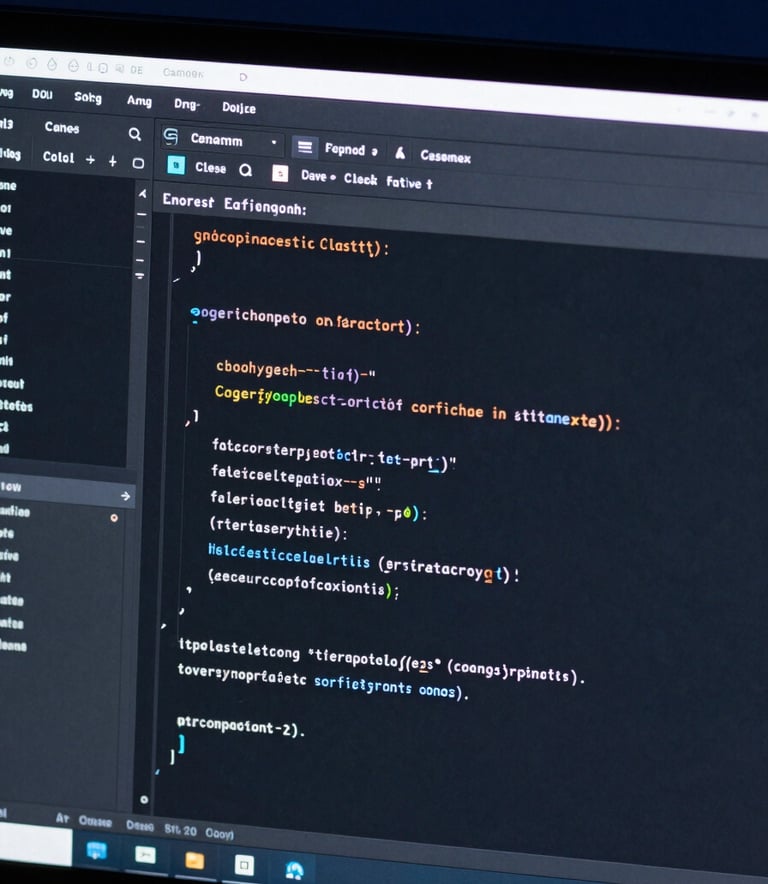This screenshot has height=884, width=768.
Task: Open the Dng- menu
Action: pyautogui.click(x=187, y=104)
